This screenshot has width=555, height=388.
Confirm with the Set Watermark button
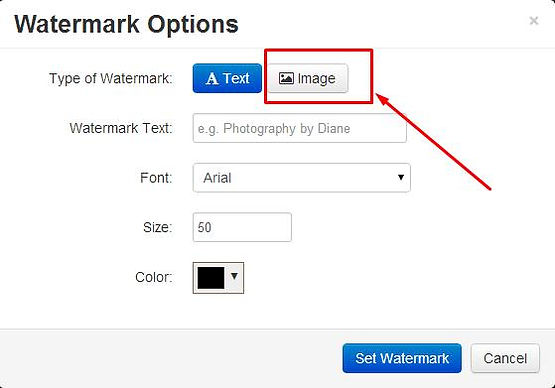pos(402,358)
